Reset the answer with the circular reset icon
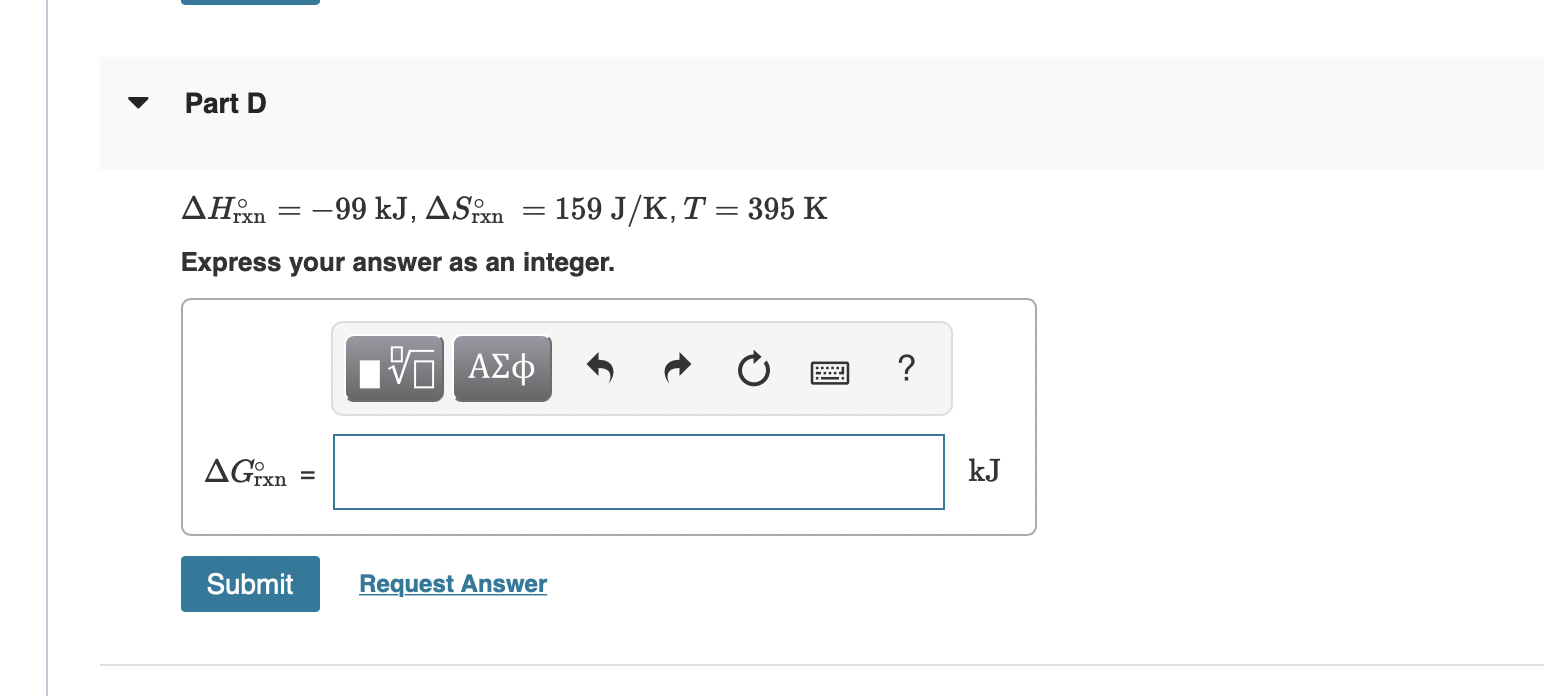The width and height of the screenshot is (1544, 696). 753,368
